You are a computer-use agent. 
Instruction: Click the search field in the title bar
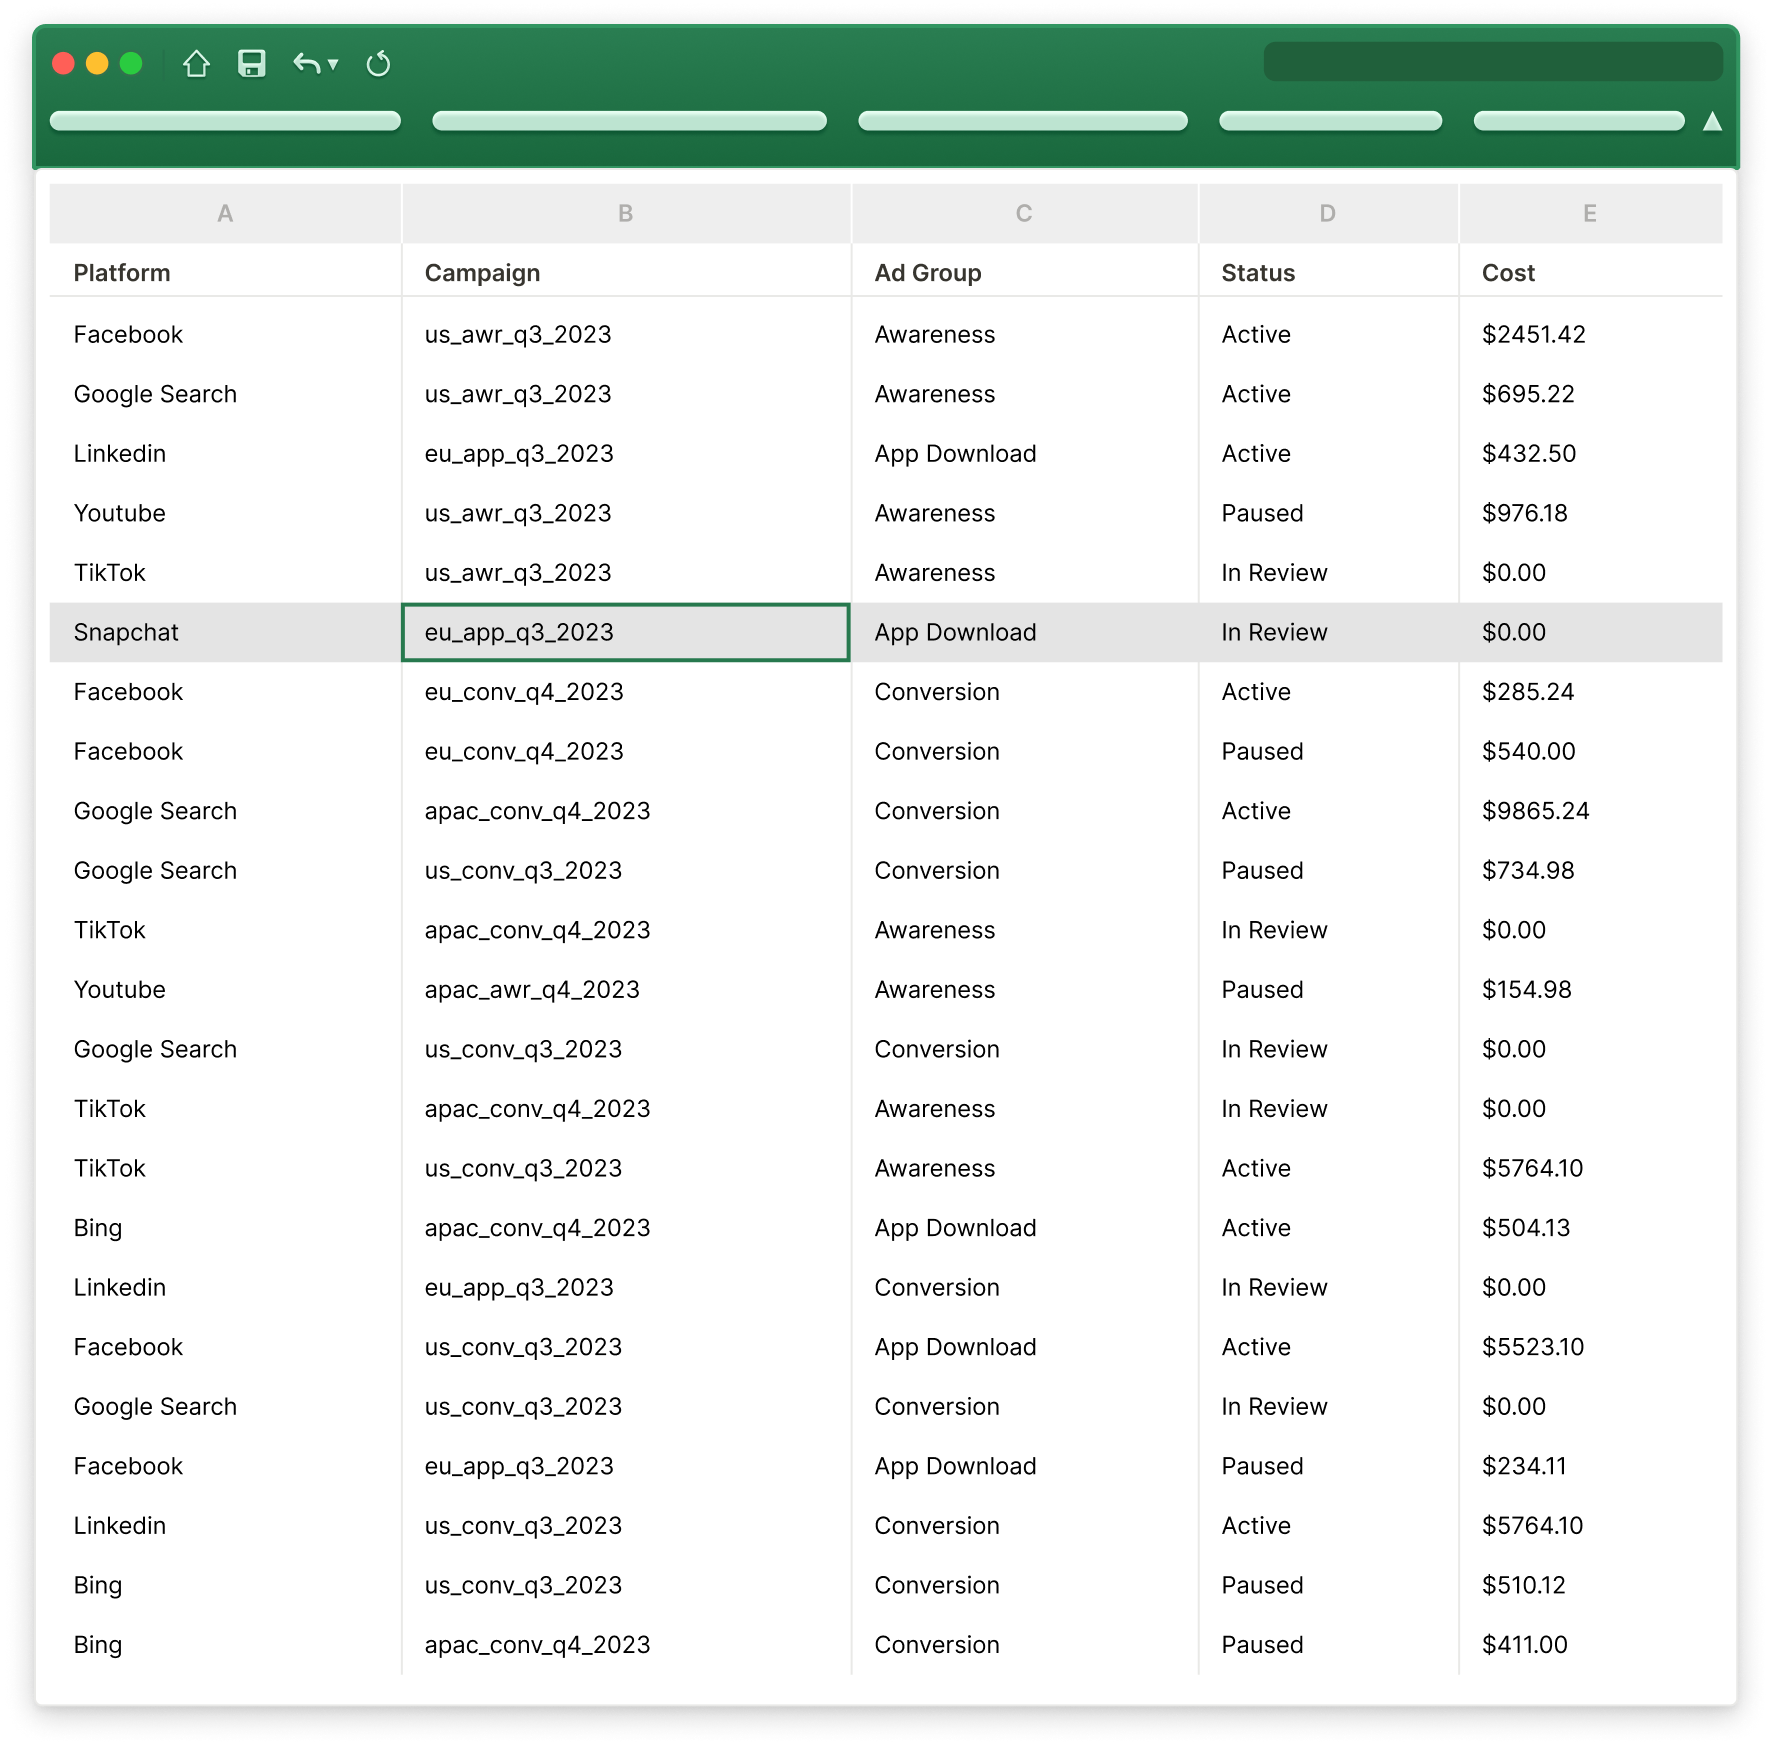(x=1494, y=61)
